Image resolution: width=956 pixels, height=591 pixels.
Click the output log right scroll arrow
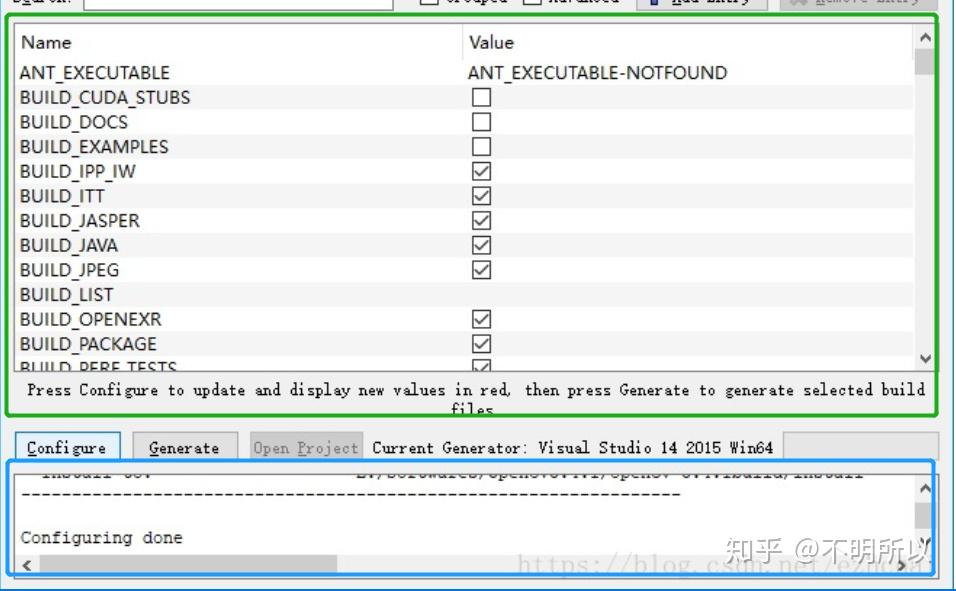(902, 565)
